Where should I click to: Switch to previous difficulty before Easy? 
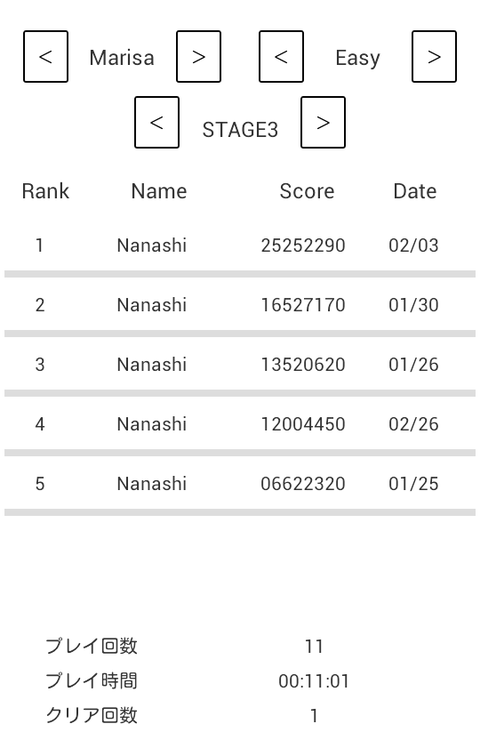pos(281,57)
